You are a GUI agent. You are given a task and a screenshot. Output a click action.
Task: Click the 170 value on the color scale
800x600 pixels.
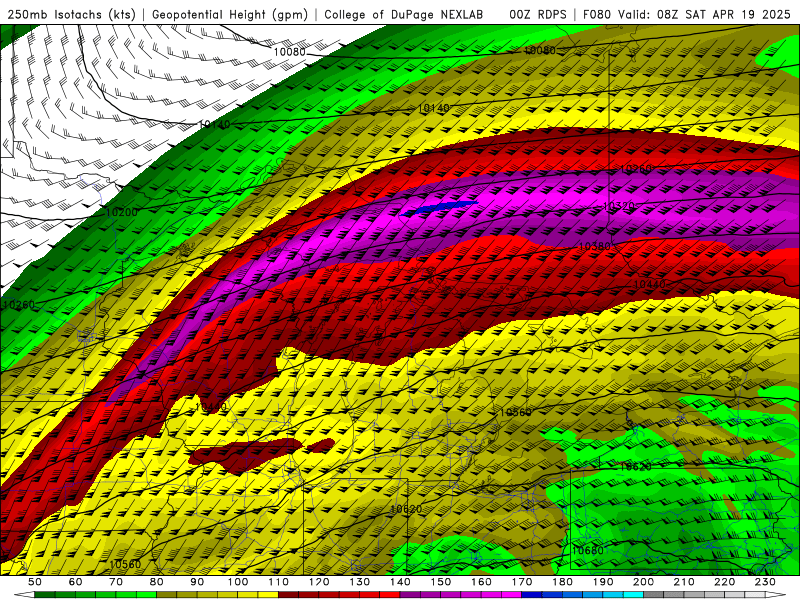click(522, 582)
